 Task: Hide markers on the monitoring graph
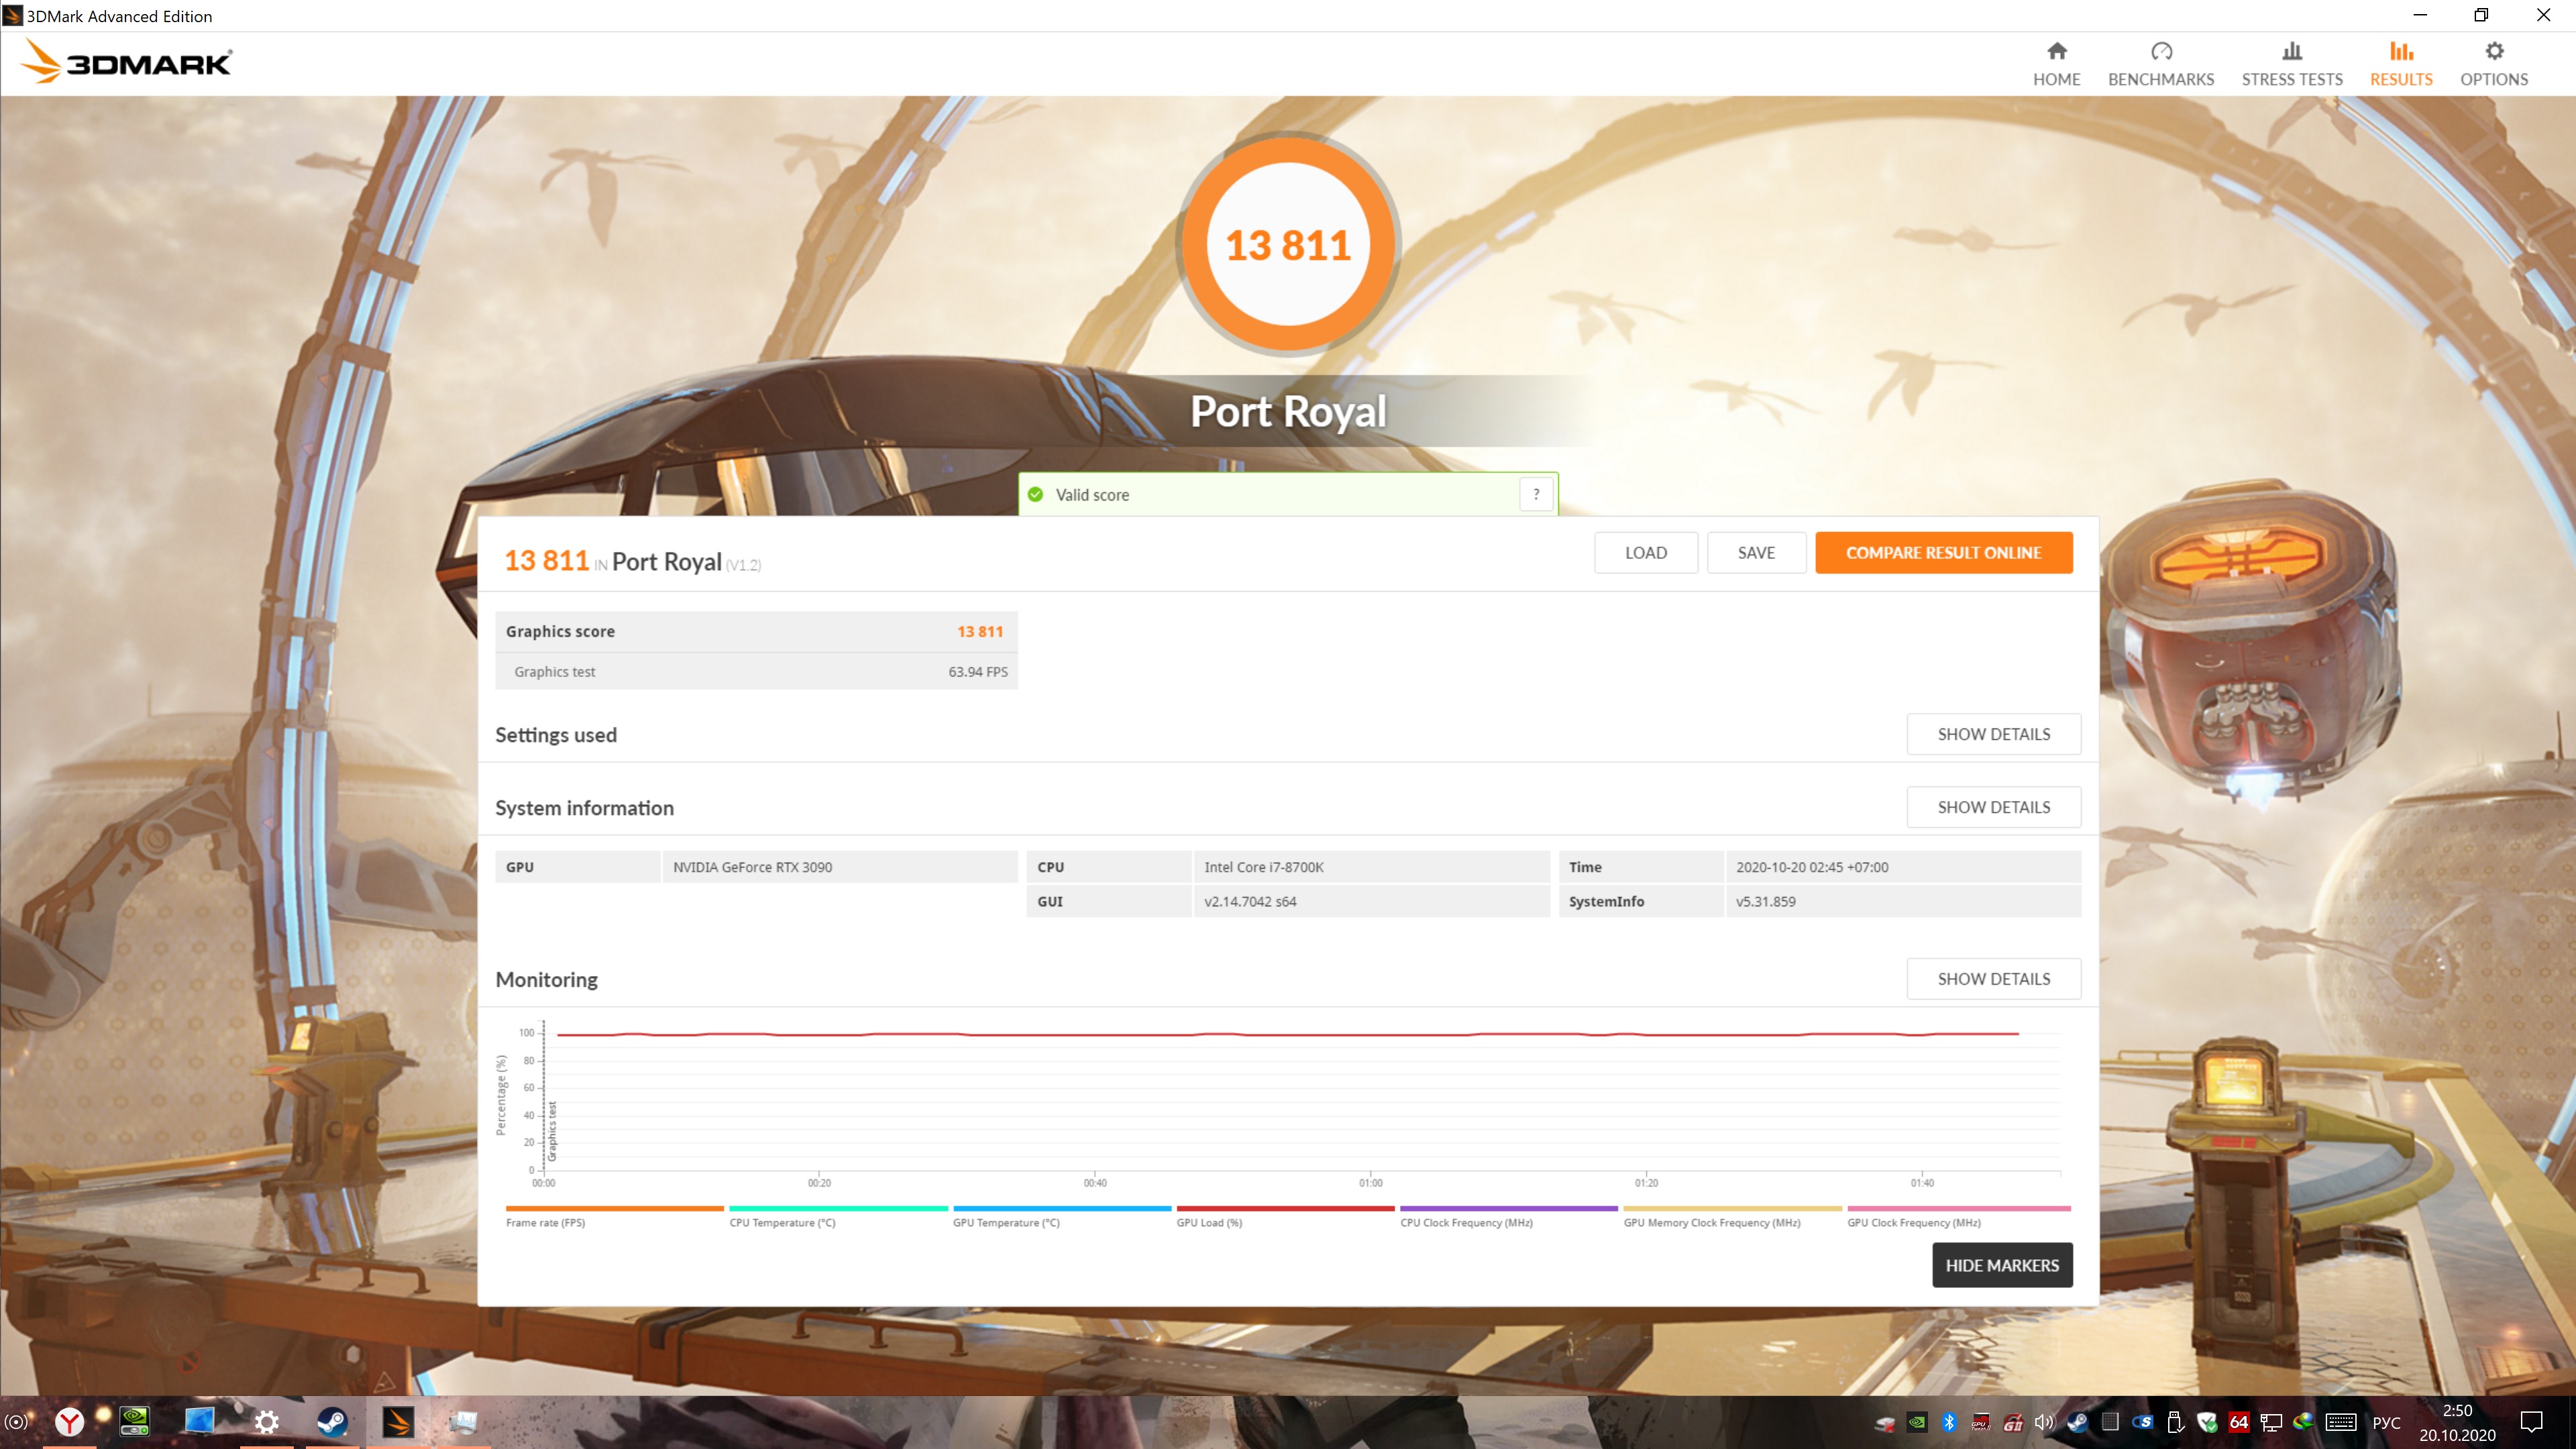2001,1265
